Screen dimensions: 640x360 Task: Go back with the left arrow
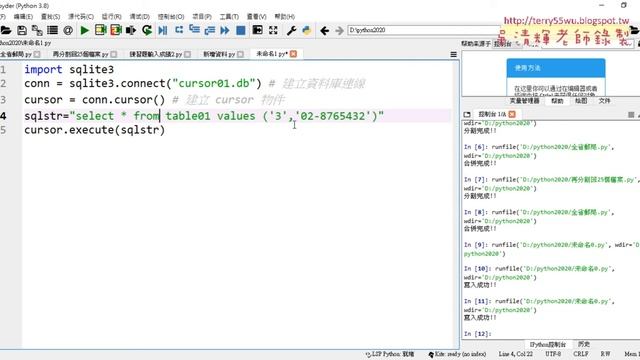click(324, 30)
